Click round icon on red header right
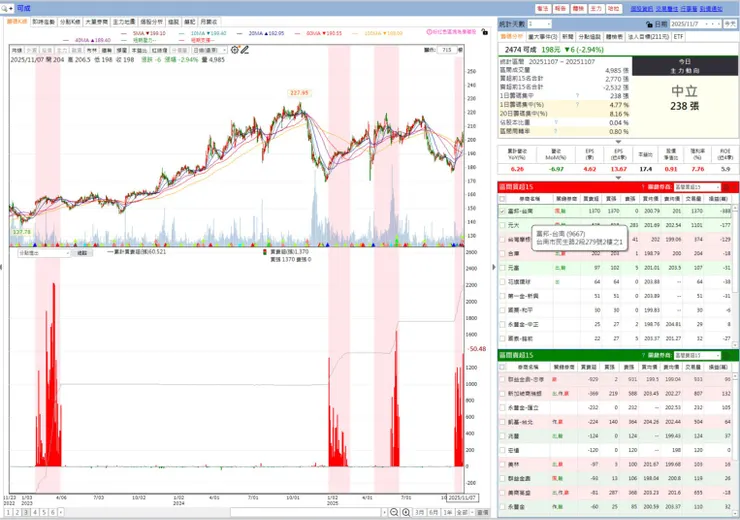Image resolution: width=740 pixels, height=520 pixels. 727,187
